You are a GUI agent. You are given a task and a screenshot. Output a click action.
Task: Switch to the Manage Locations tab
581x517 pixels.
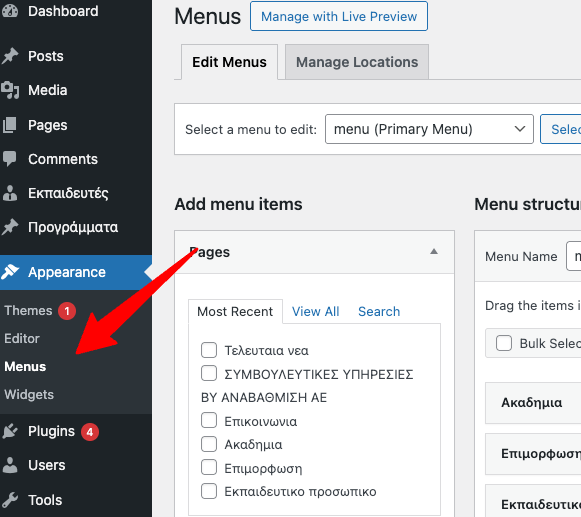tap(357, 62)
